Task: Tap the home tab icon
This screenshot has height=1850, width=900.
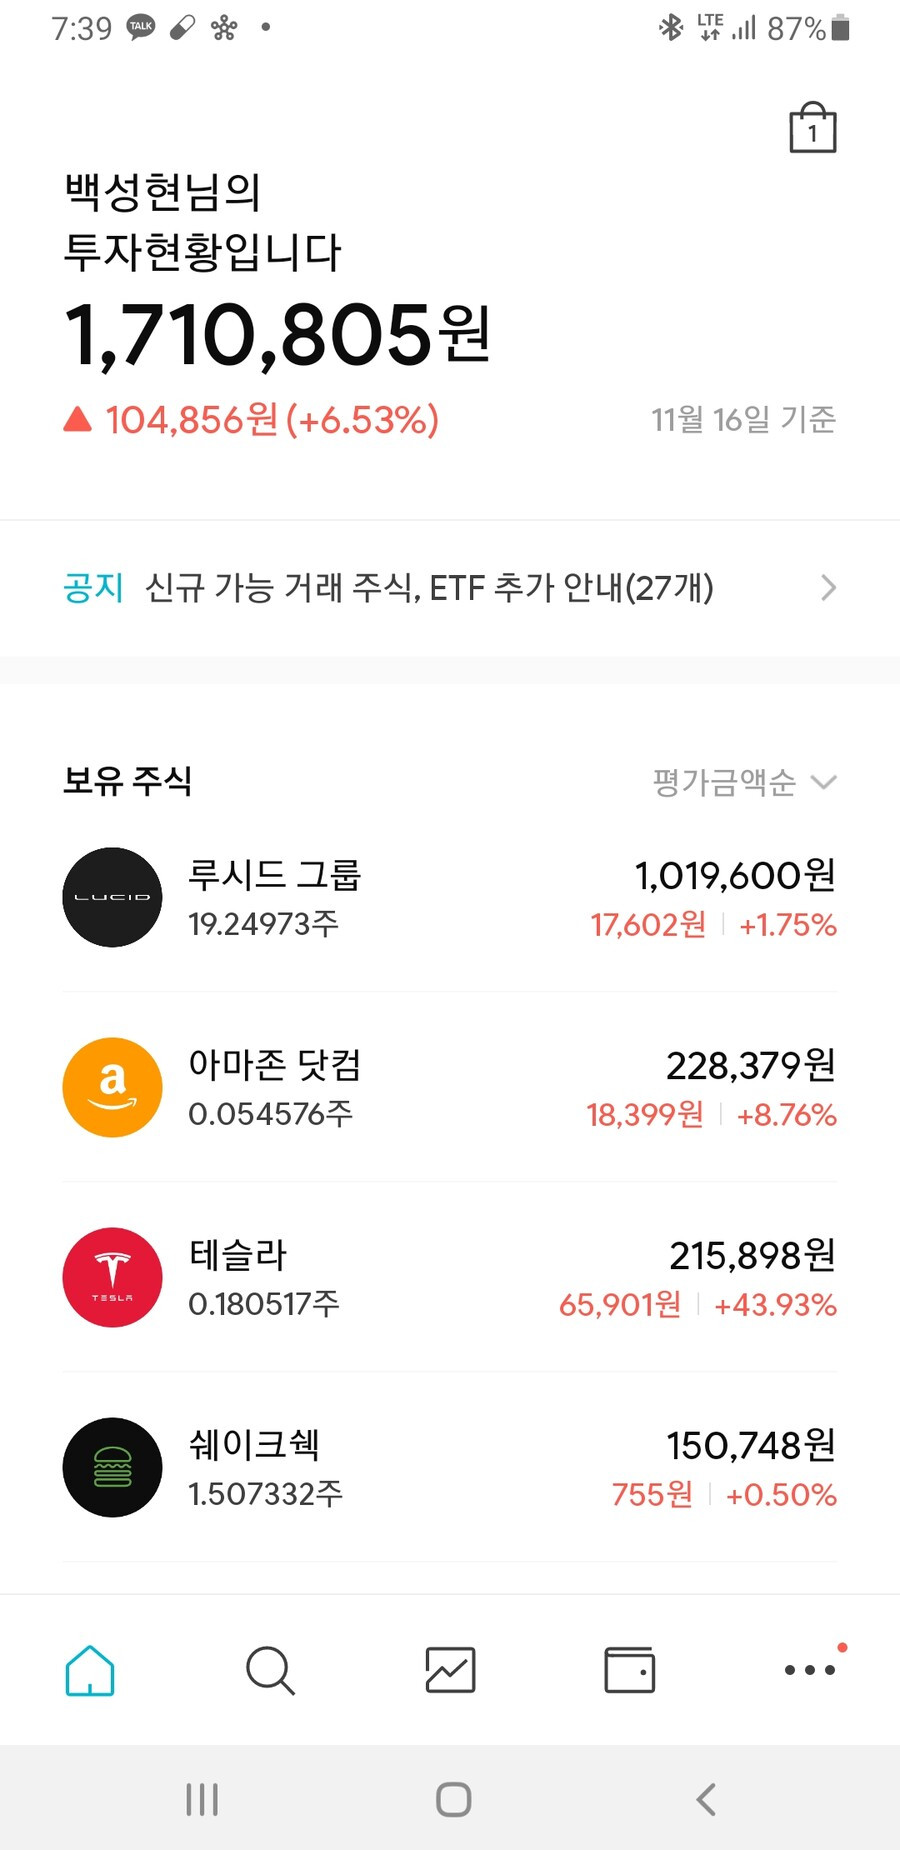Action: point(90,1670)
